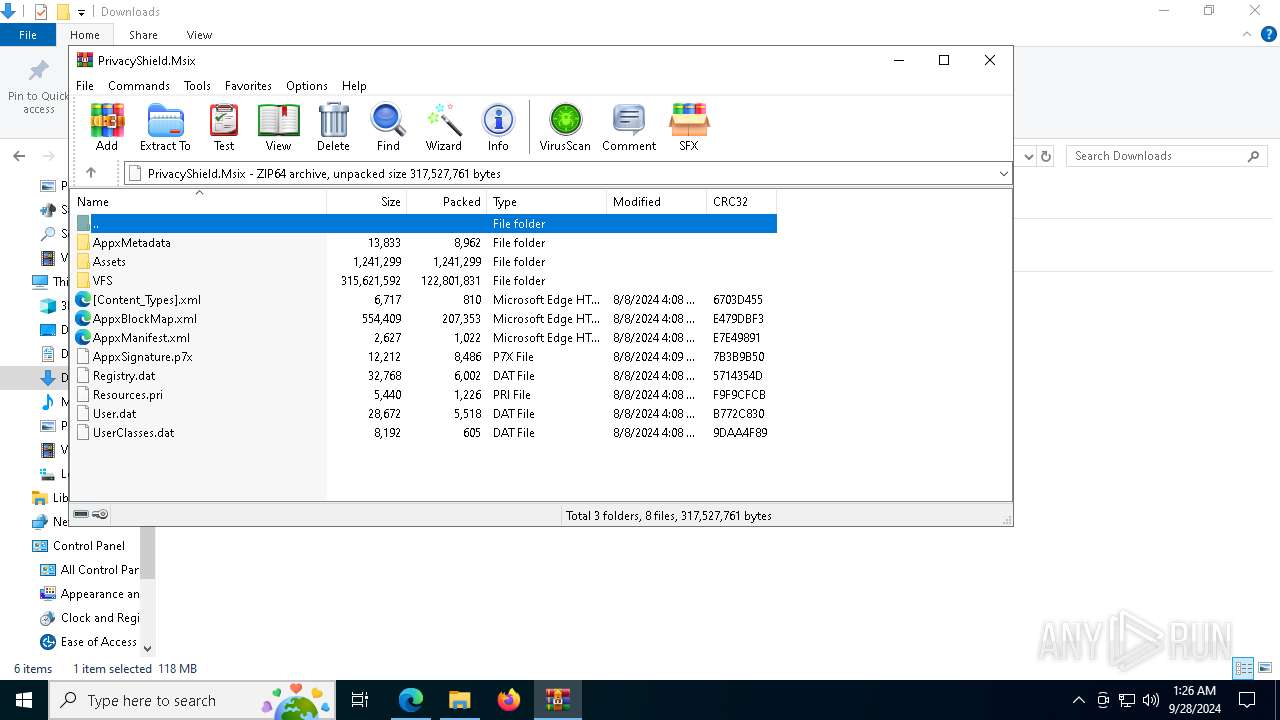
Task: Open the Explorer File tab
Action: click(28, 35)
